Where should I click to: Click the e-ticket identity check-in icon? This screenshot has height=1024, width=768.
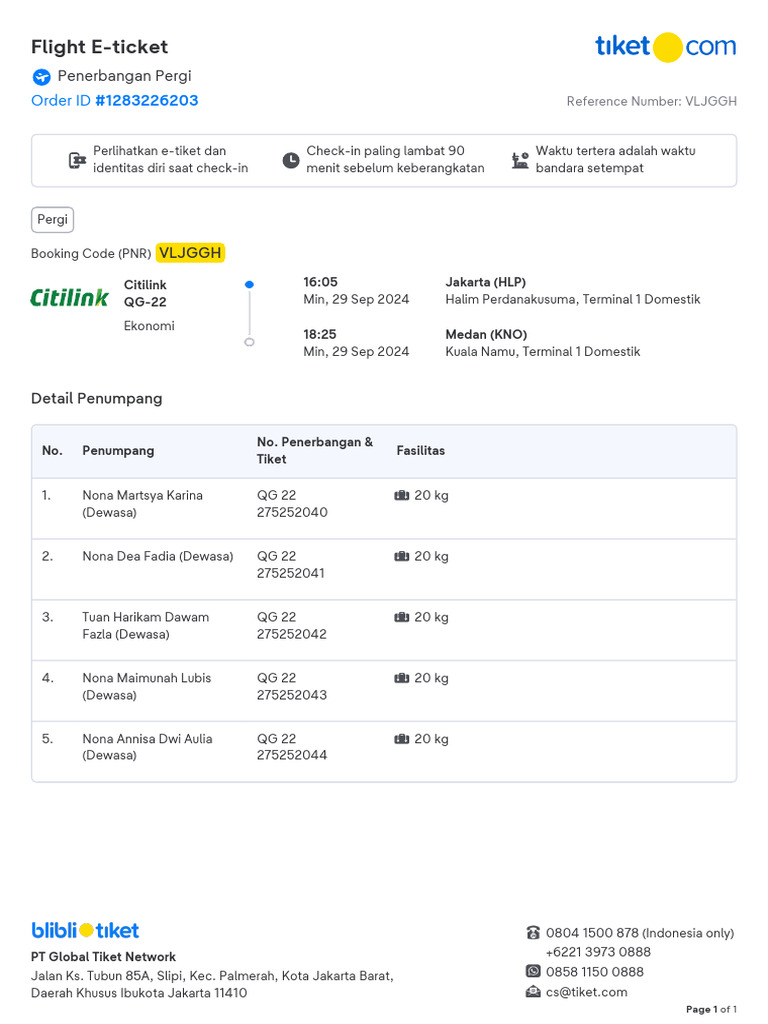(77, 160)
